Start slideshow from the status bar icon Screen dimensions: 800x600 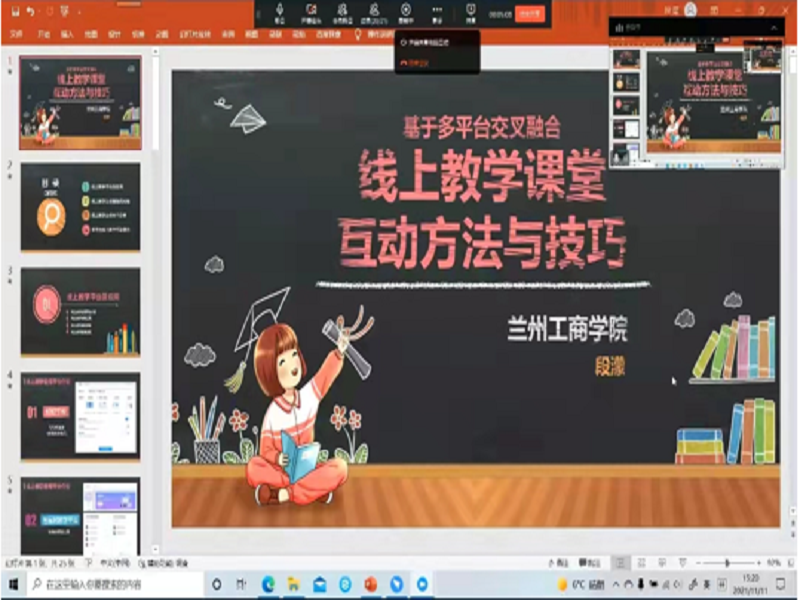(x=681, y=563)
